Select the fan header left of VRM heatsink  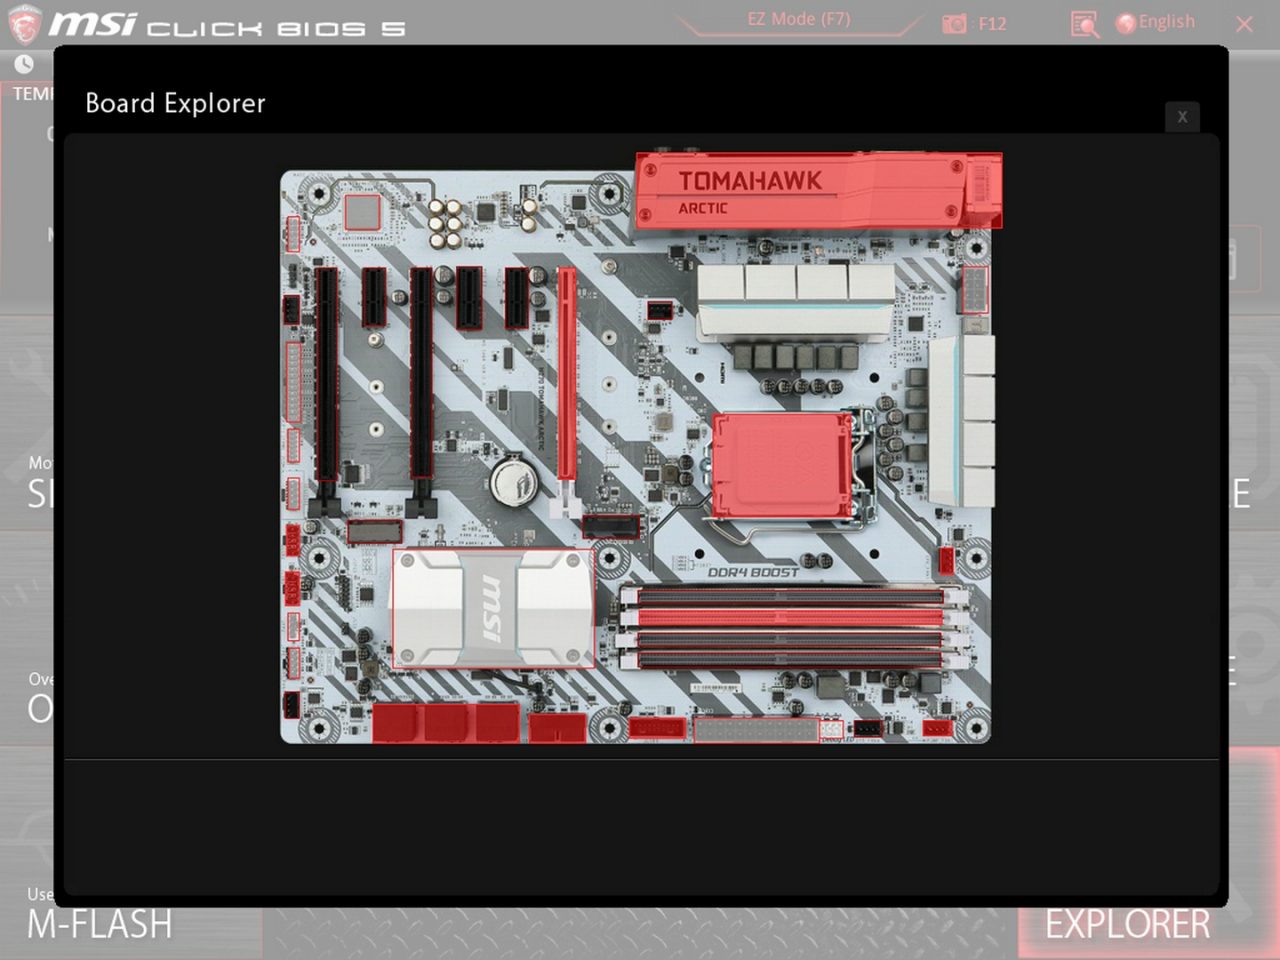click(x=659, y=309)
